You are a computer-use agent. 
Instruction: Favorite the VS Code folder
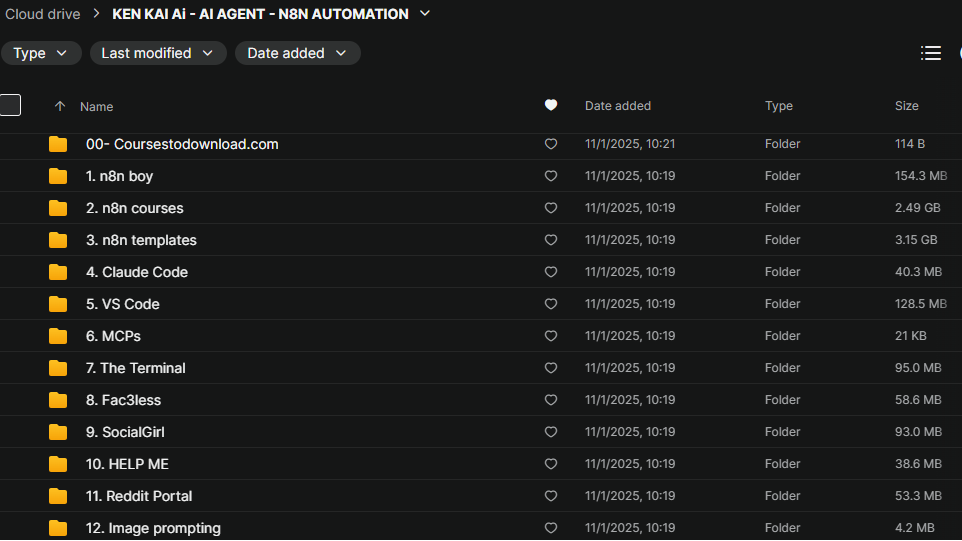tap(551, 304)
